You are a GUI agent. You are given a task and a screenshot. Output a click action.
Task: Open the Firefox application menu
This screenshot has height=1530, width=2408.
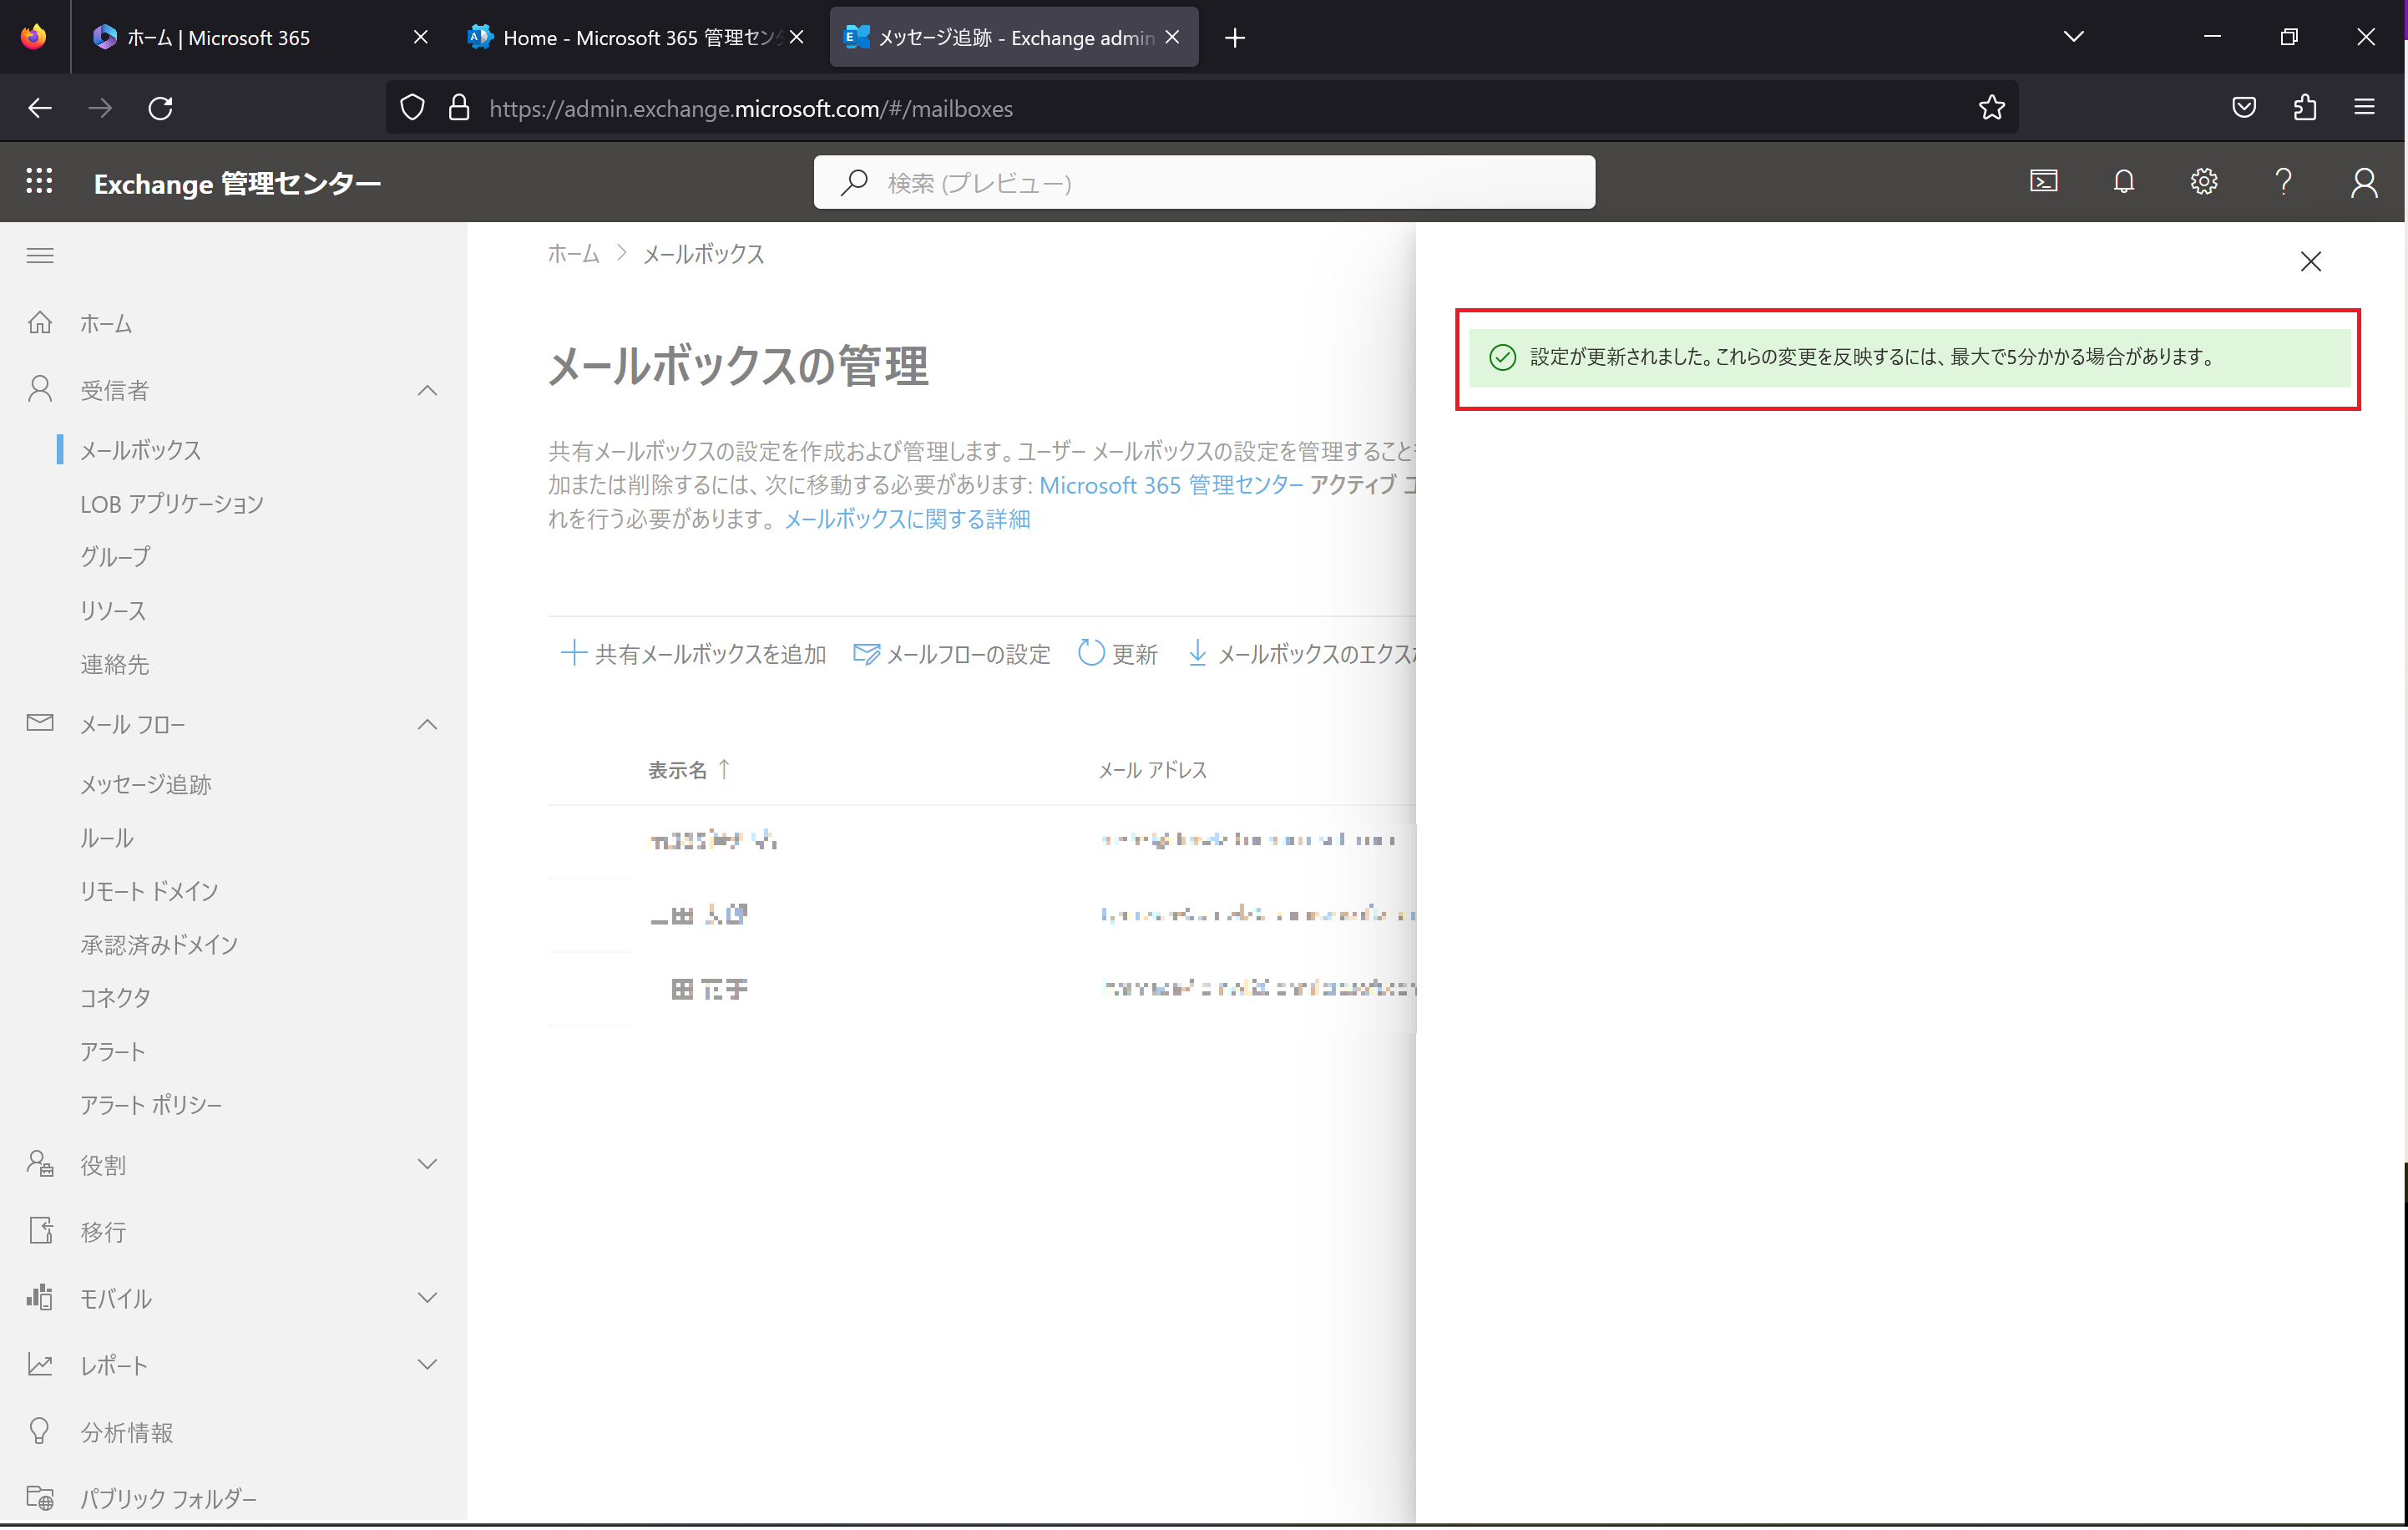[2364, 108]
